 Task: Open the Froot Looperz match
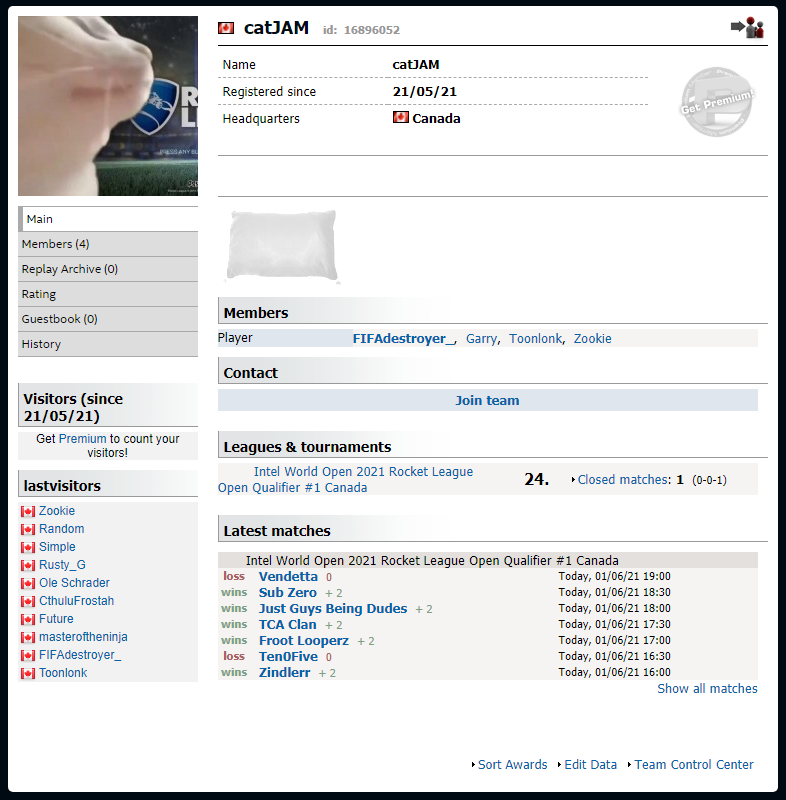(x=304, y=640)
